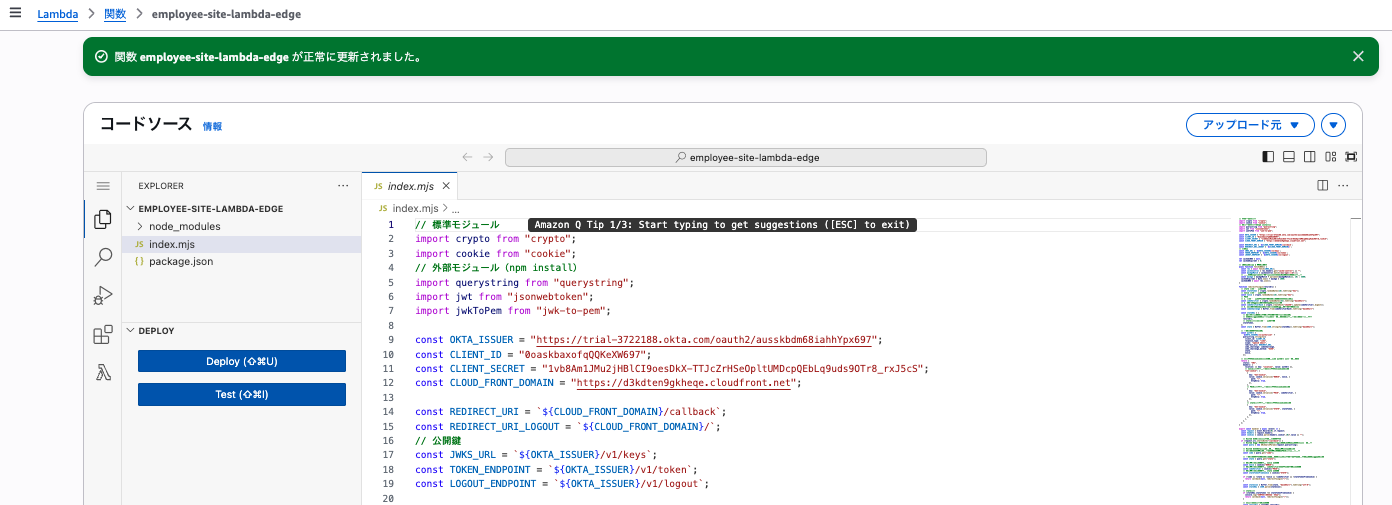Click line number 9 in the gutter

(392, 340)
